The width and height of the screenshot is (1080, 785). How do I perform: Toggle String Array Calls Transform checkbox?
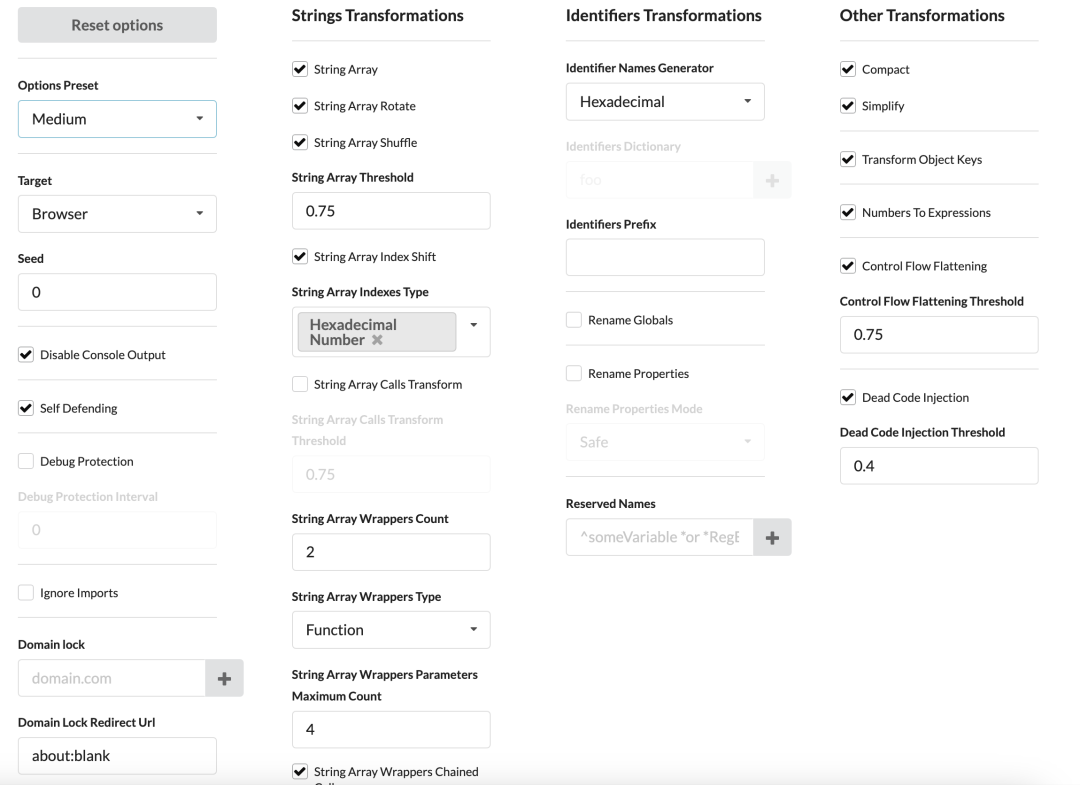tap(300, 384)
